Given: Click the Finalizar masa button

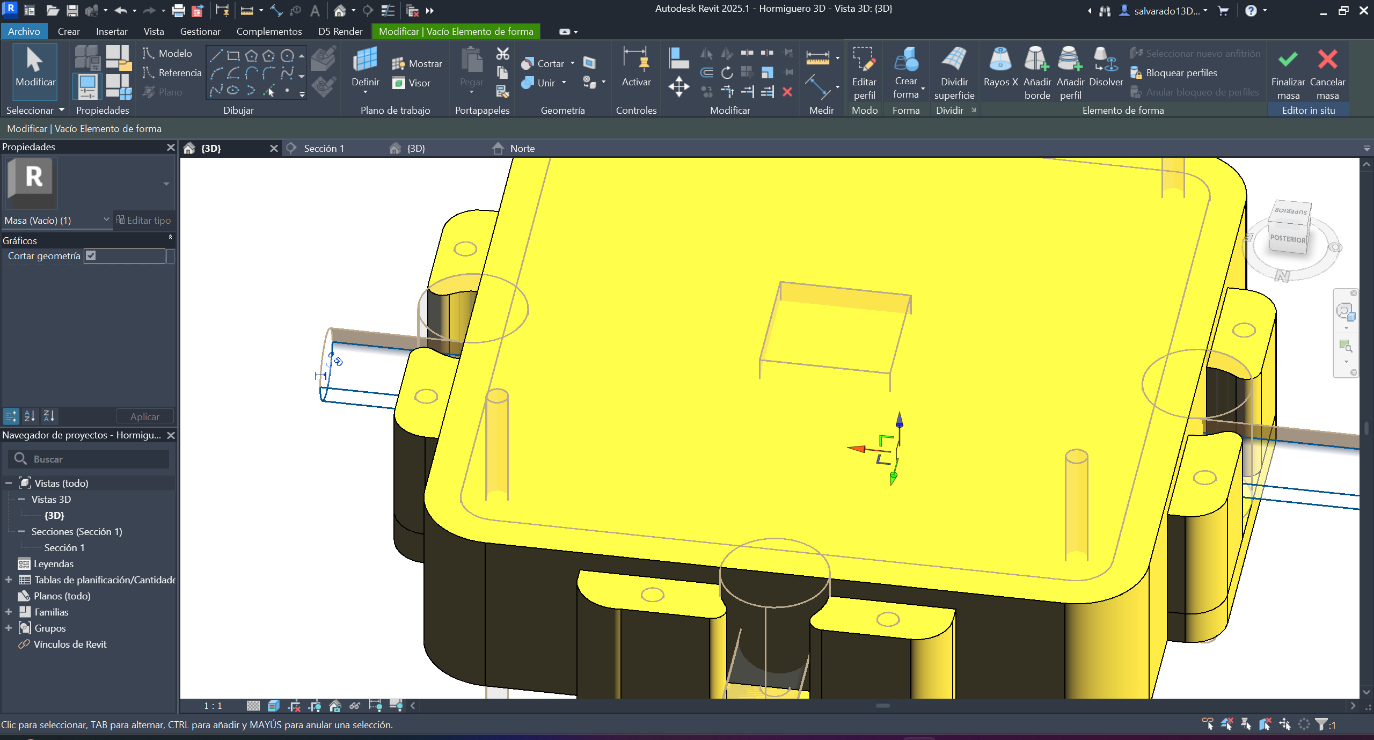Looking at the screenshot, I should click(x=1288, y=70).
